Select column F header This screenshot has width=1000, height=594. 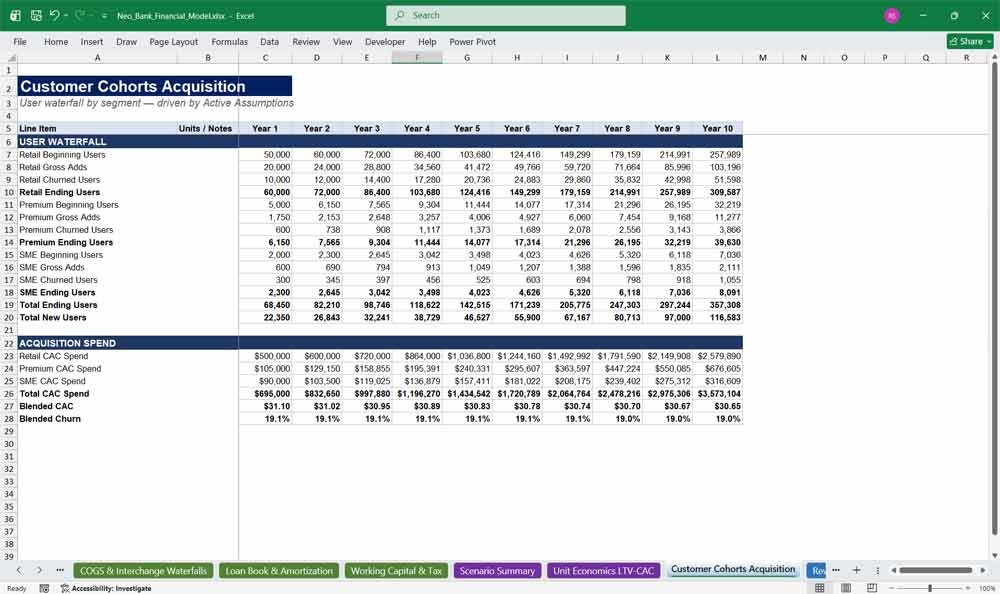417,57
